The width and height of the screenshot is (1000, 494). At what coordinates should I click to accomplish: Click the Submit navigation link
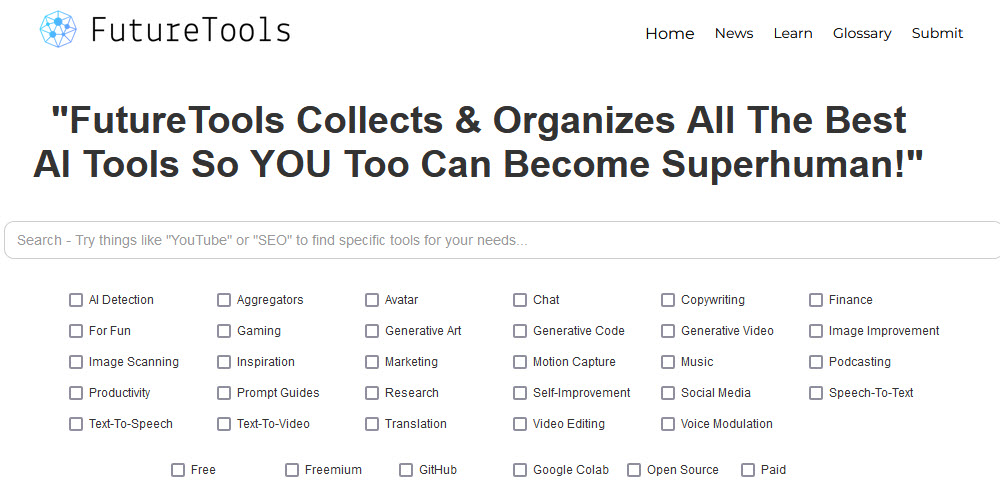tap(937, 33)
